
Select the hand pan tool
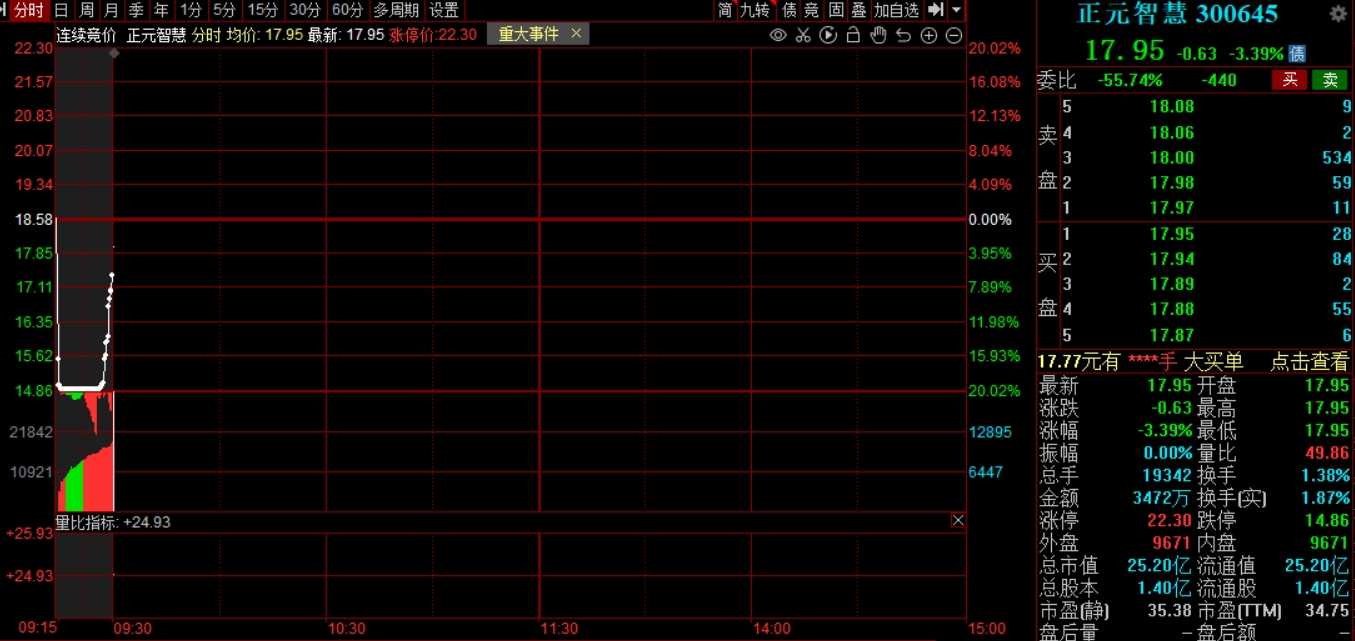point(878,35)
